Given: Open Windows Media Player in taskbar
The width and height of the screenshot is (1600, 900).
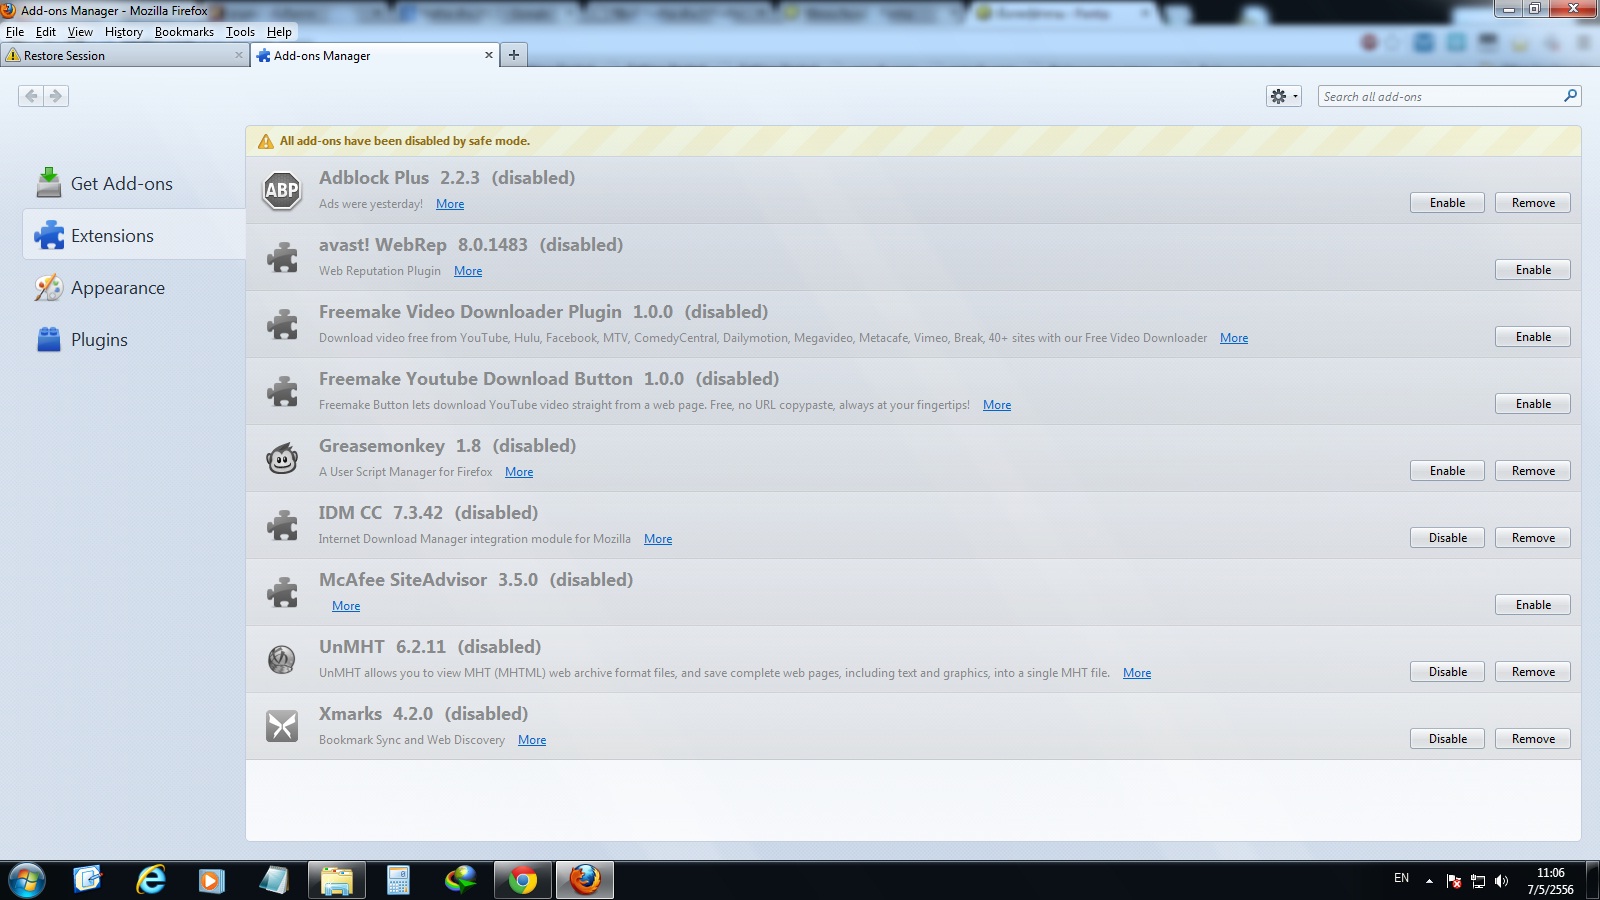Looking at the screenshot, I should click(211, 881).
